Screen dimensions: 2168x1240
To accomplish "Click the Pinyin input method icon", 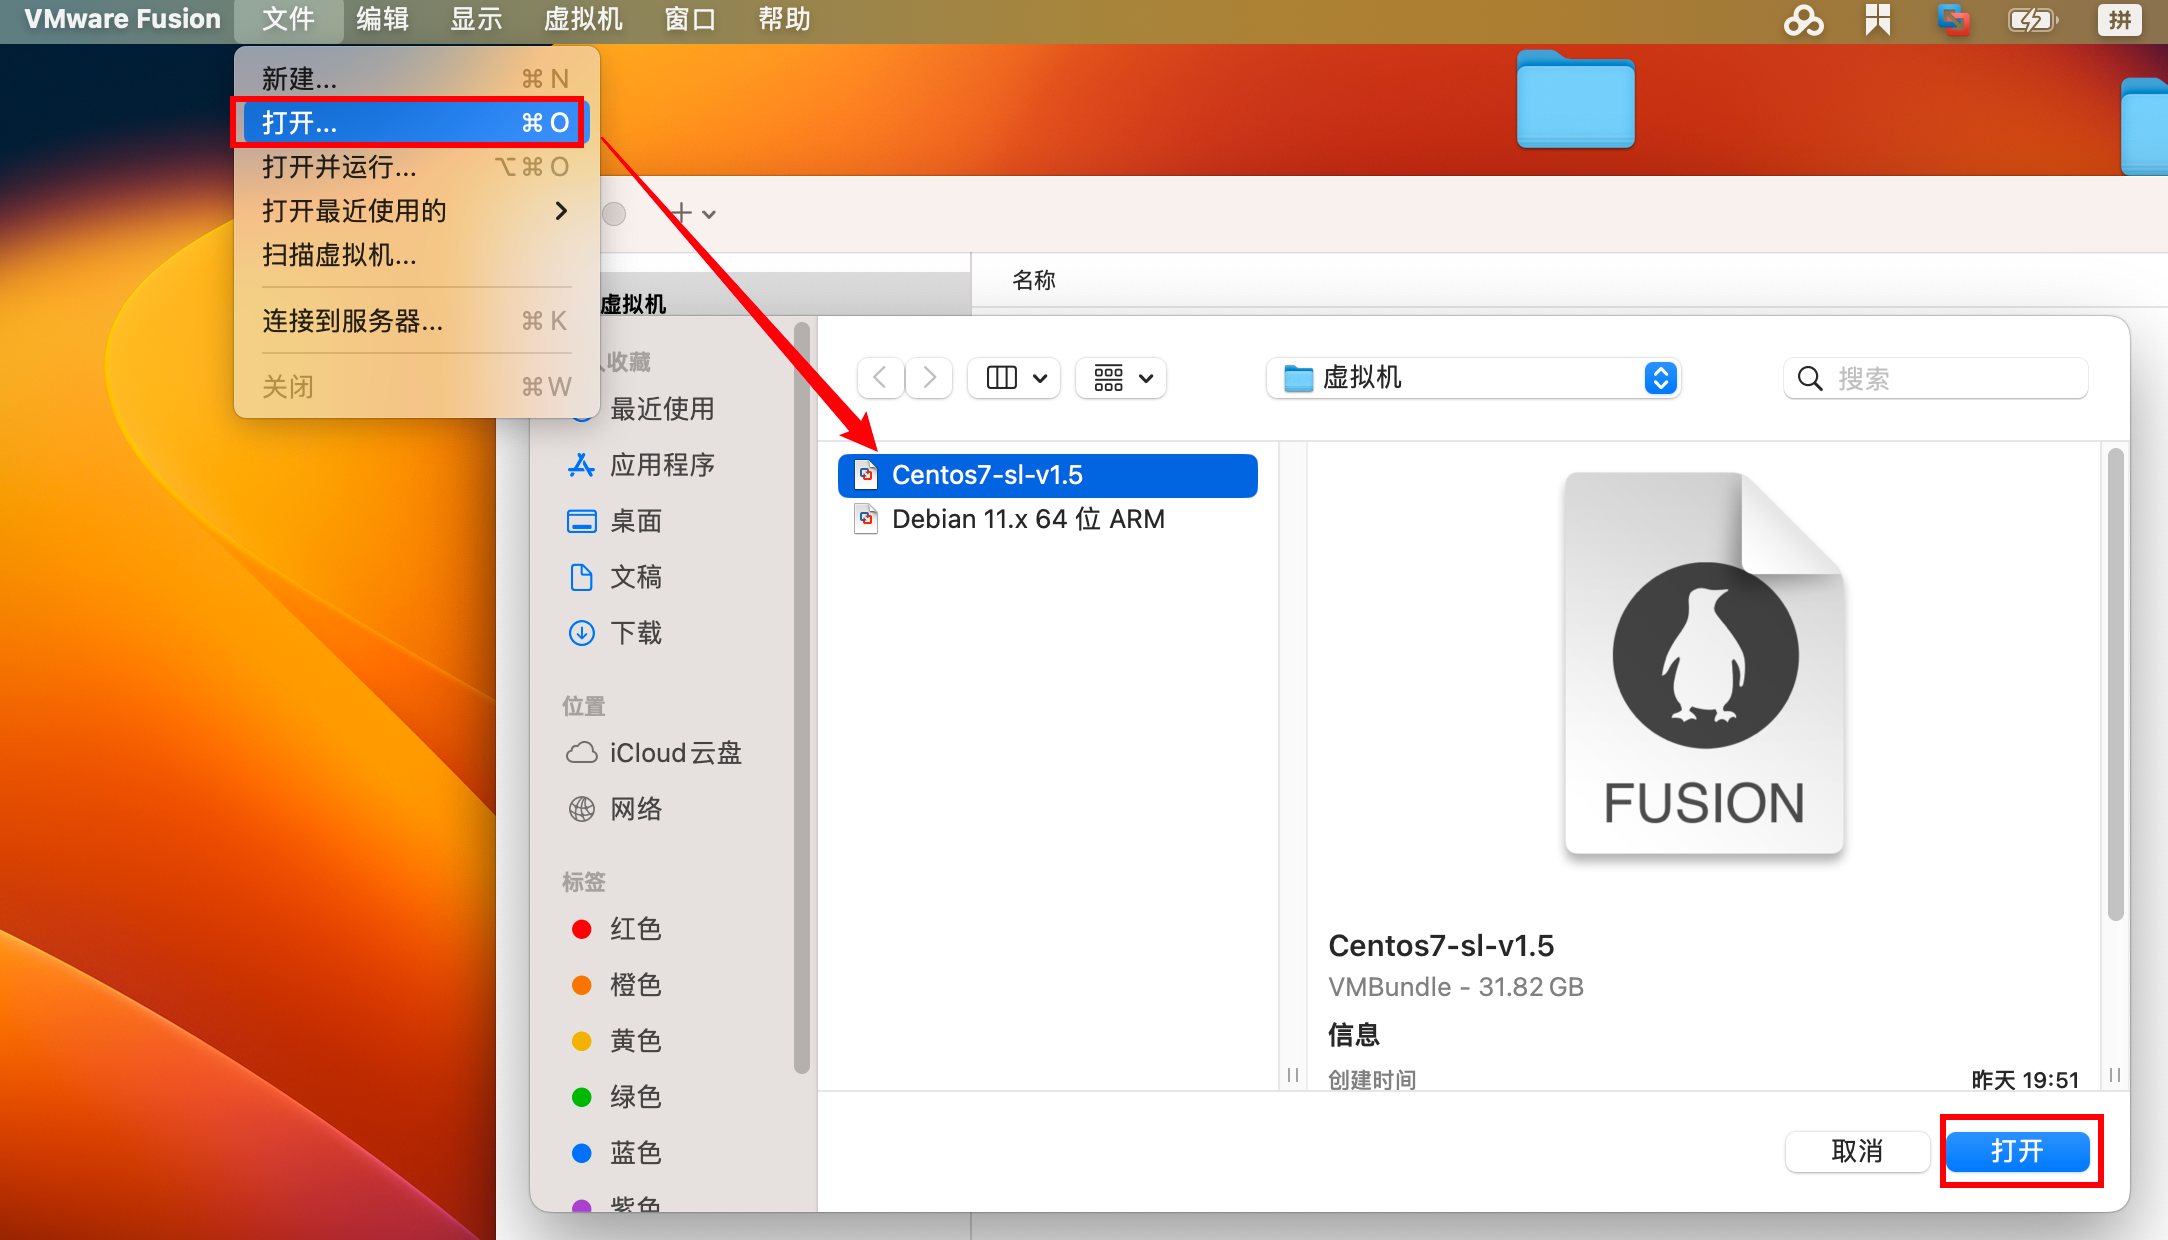I will [2119, 20].
